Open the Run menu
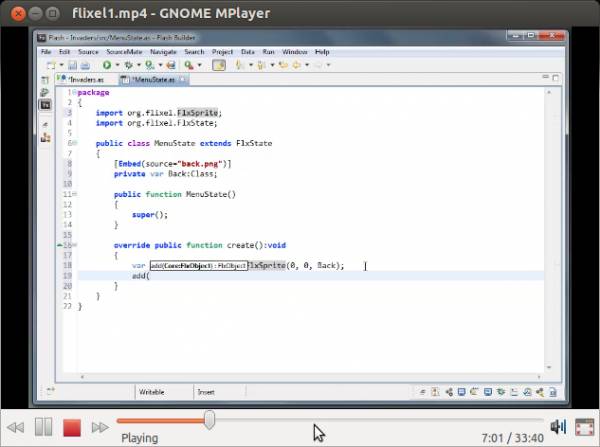600x447 pixels. click(268, 52)
